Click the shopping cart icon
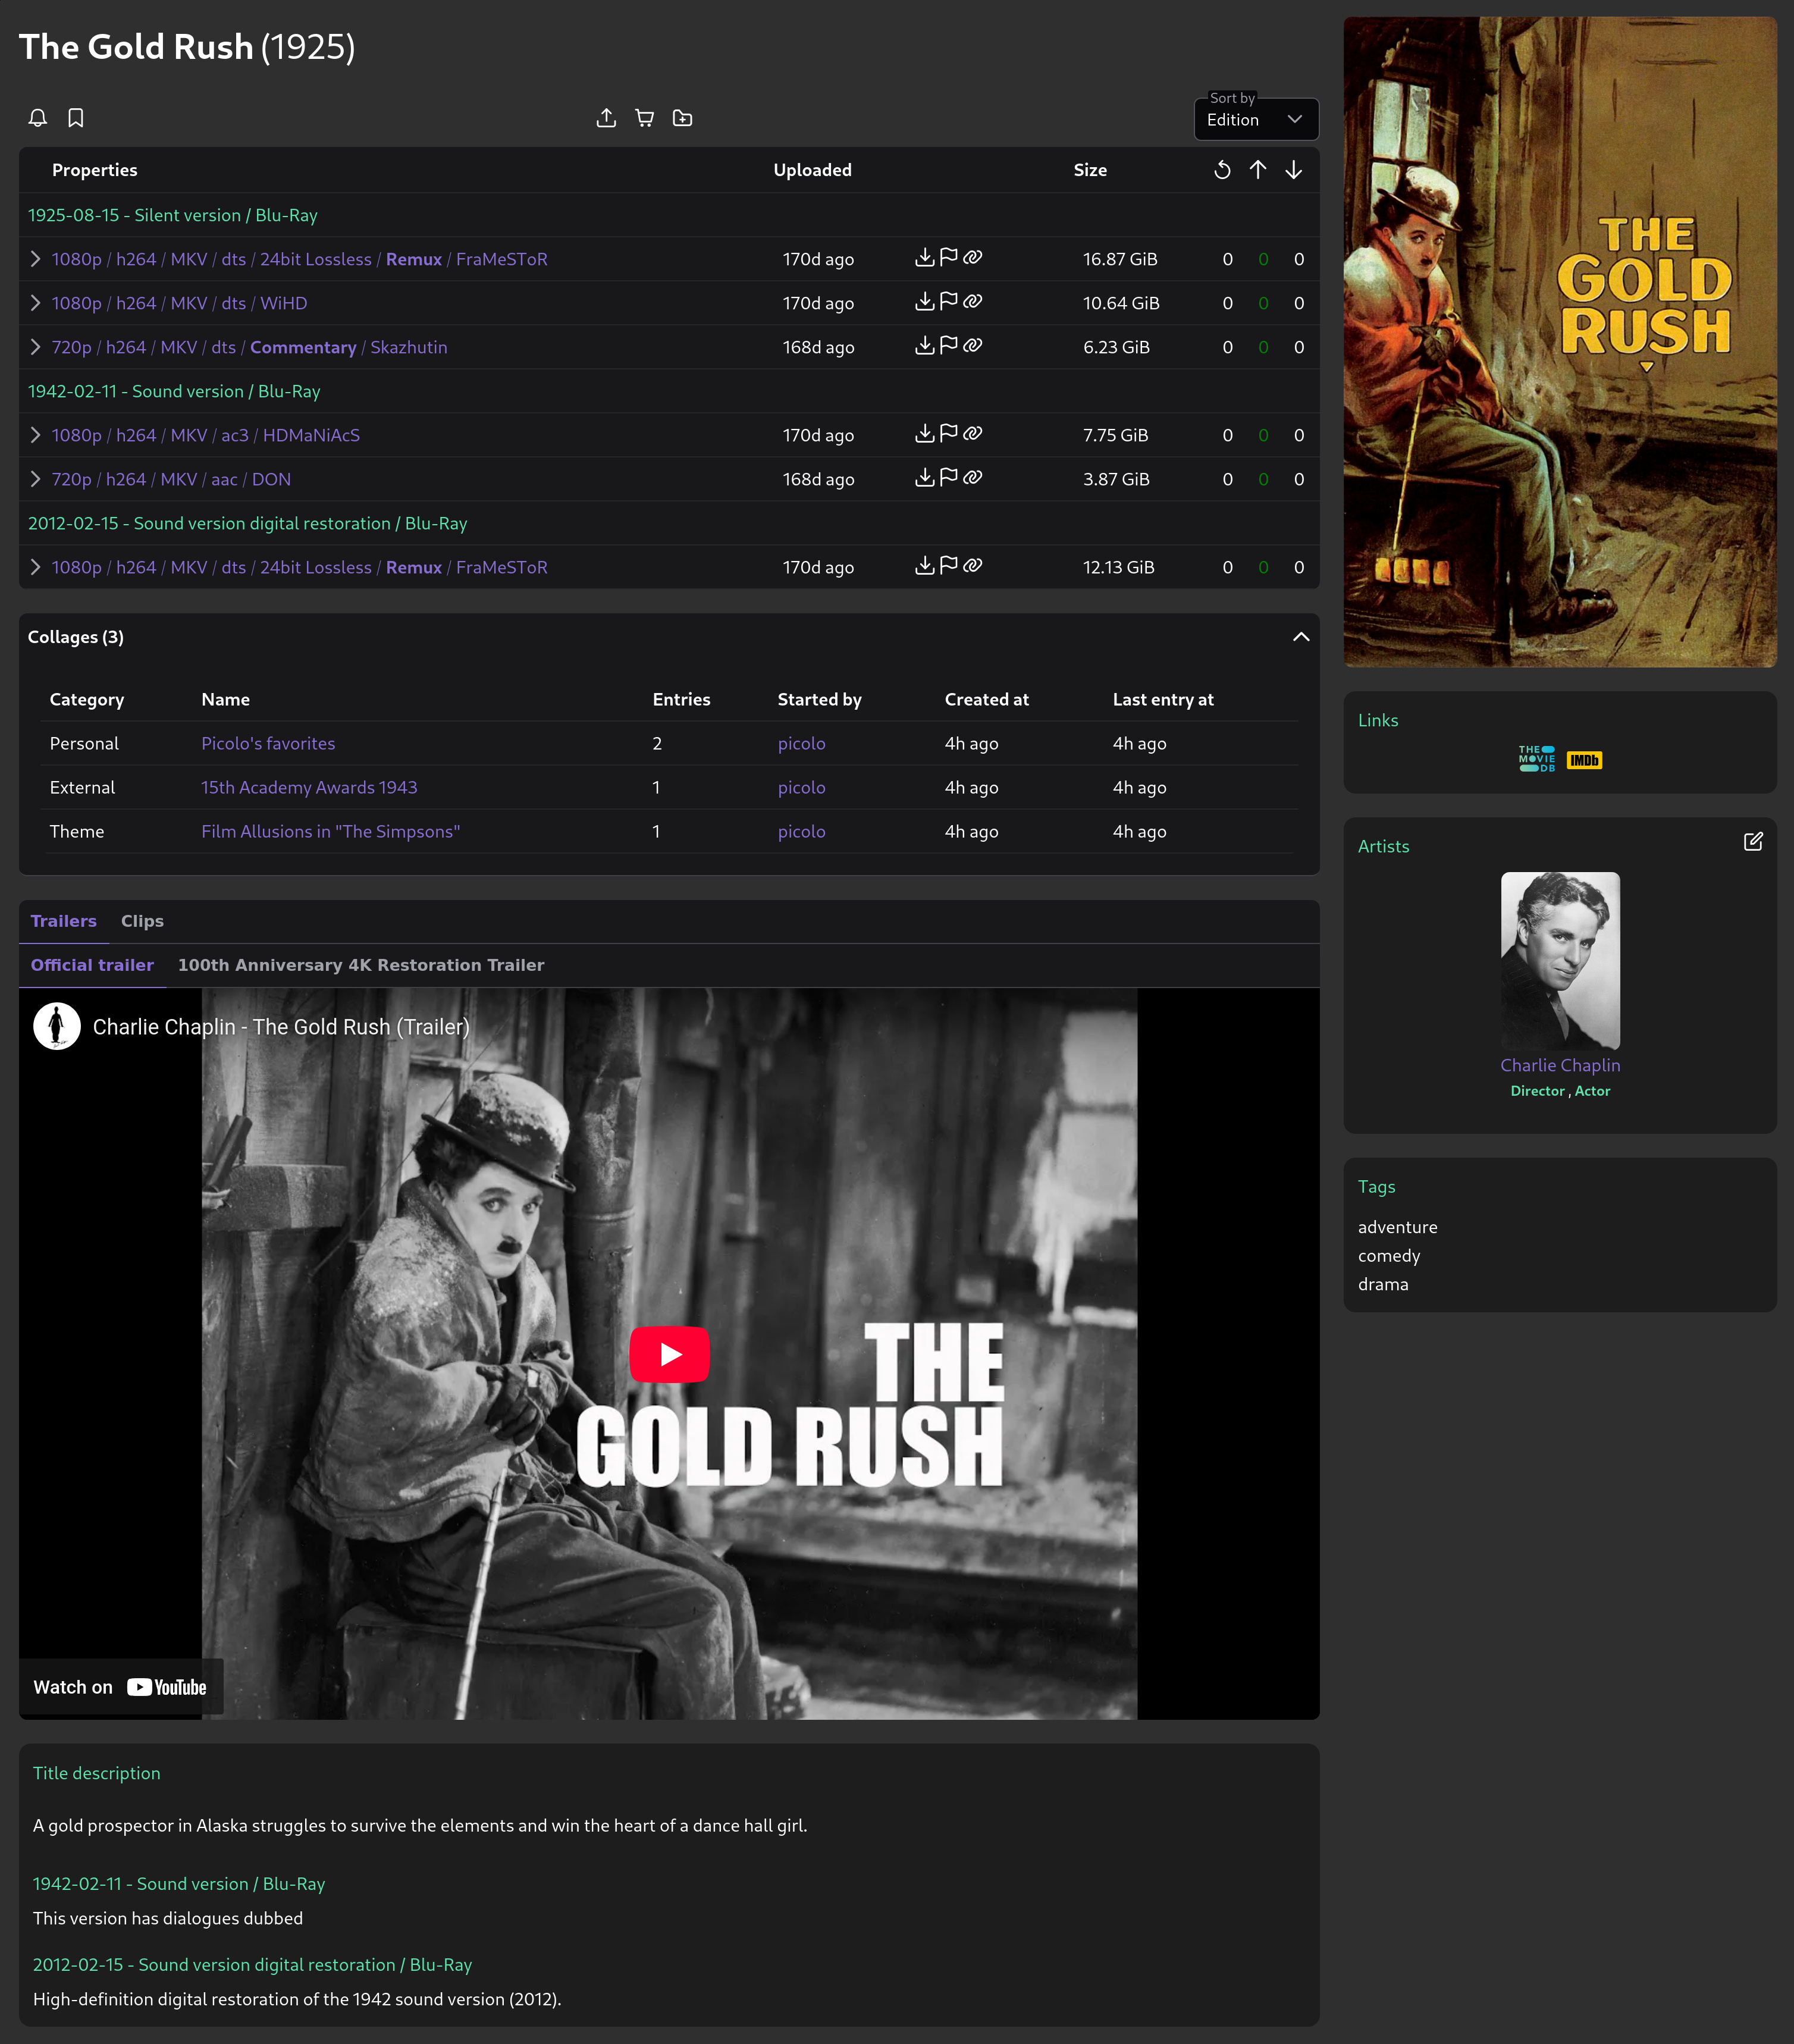This screenshot has height=2044, width=1794. (645, 118)
